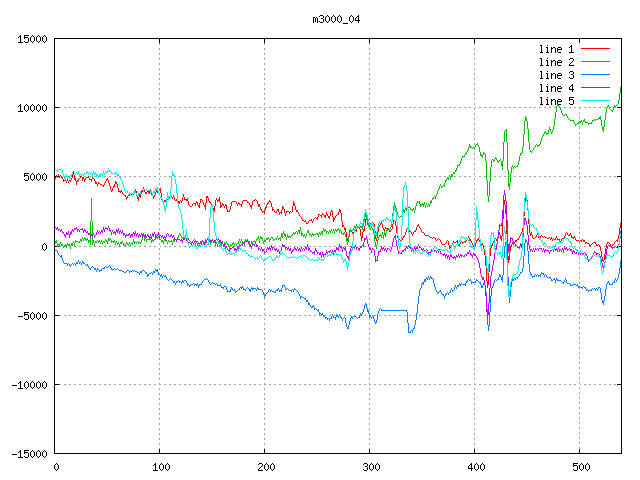Image resolution: width=640 pixels, height=480 pixels.
Task: Select the 'line 5' legend label
Action: [556, 101]
